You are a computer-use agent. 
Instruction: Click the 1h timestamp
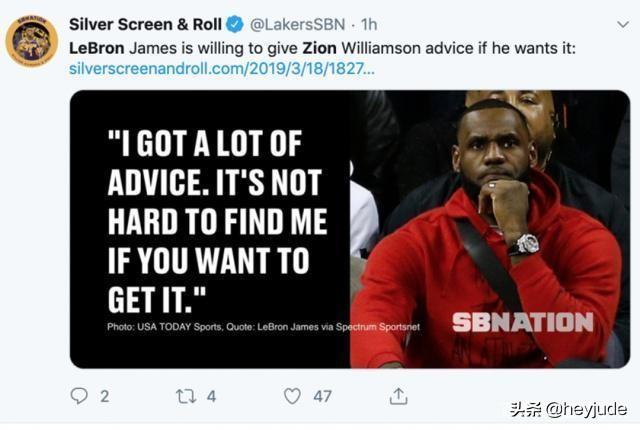click(367, 24)
